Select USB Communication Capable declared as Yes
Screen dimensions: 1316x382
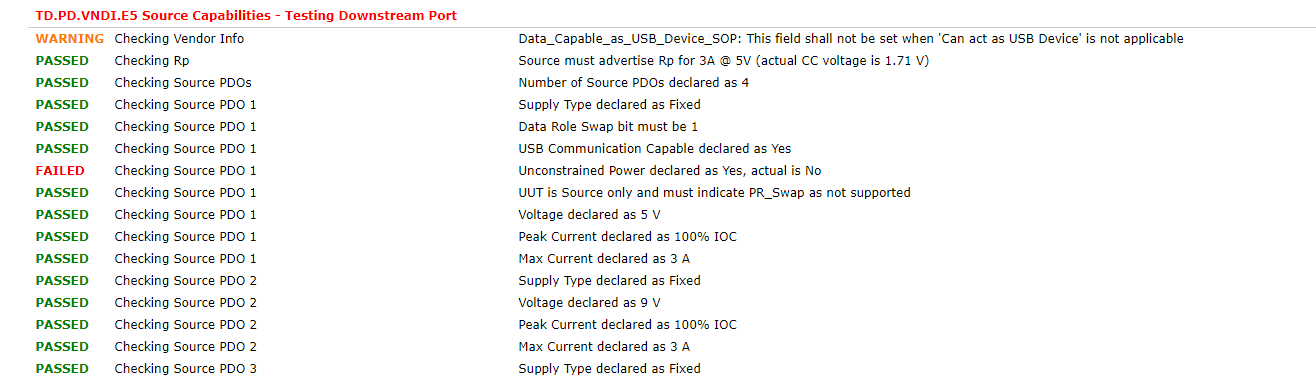click(x=655, y=148)
